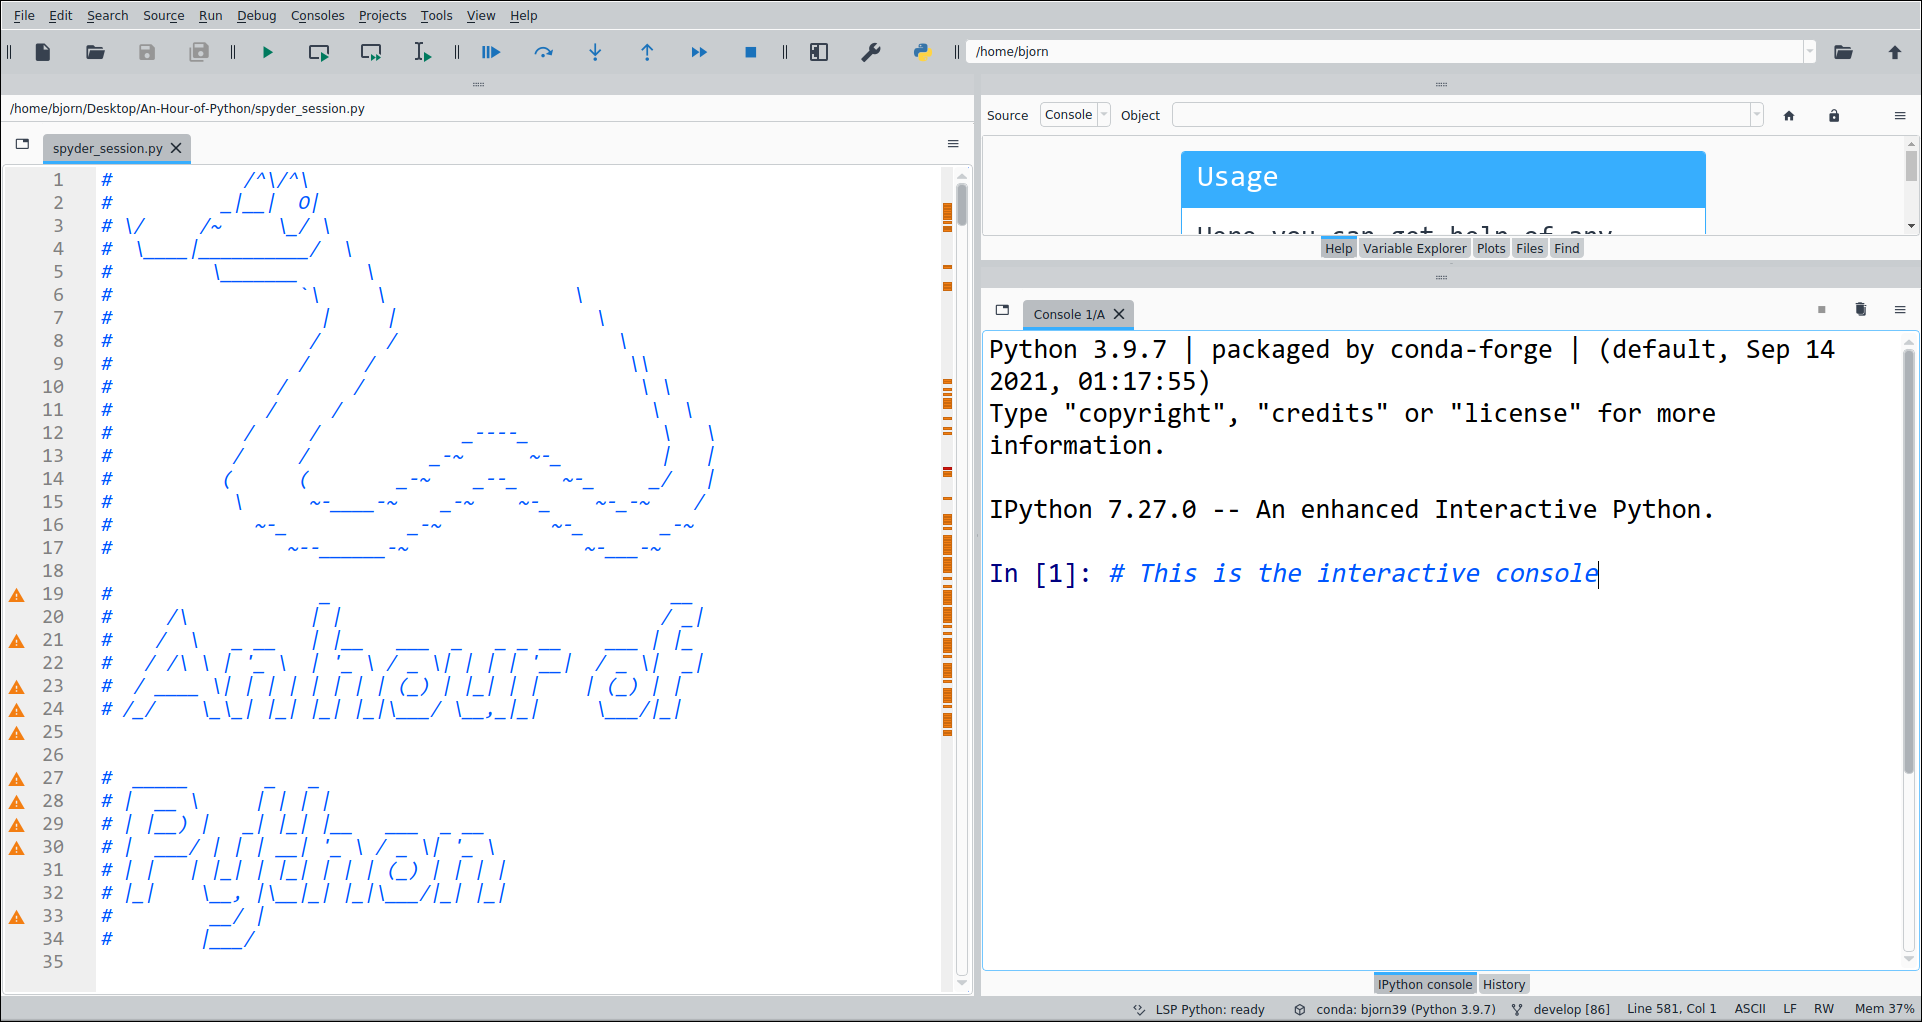
Task: Click the working directory path field
Action: click(1386, 52)
